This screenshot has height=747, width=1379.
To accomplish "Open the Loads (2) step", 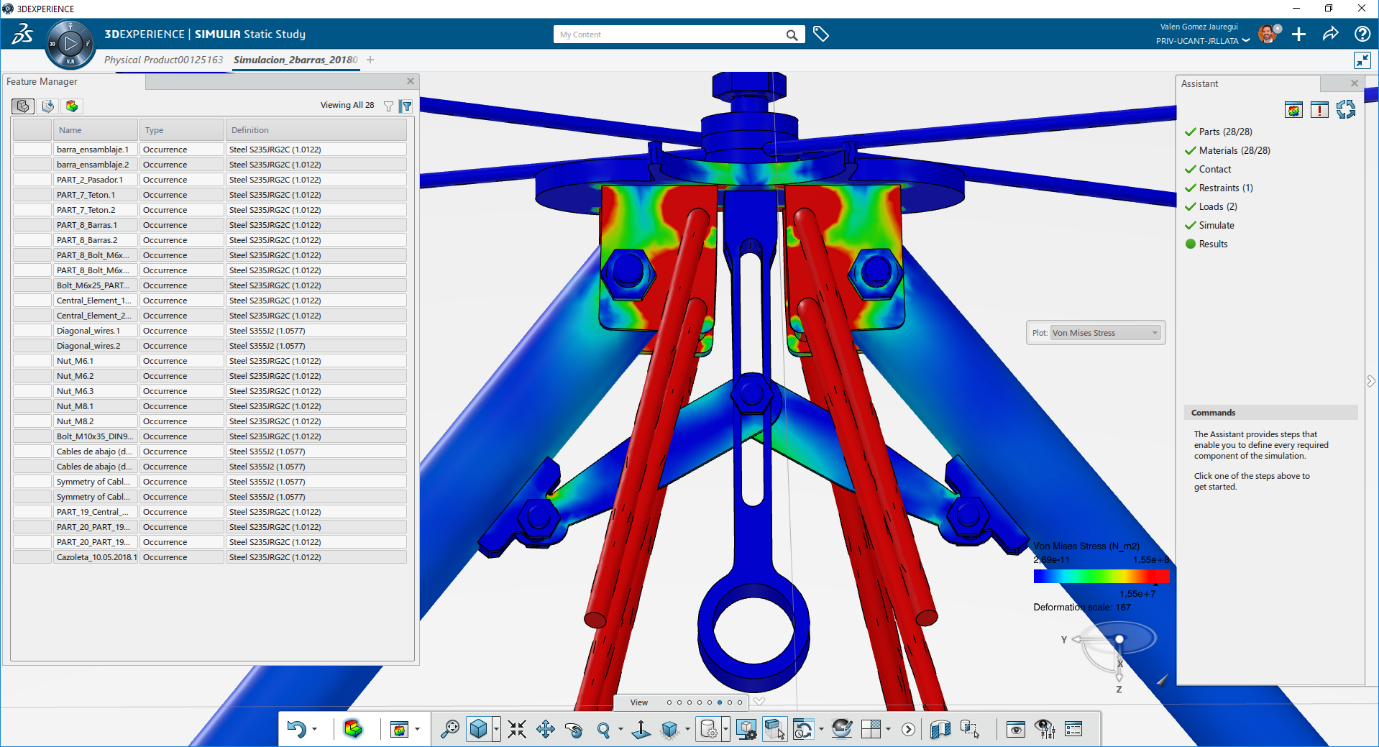I will 1218,206.
